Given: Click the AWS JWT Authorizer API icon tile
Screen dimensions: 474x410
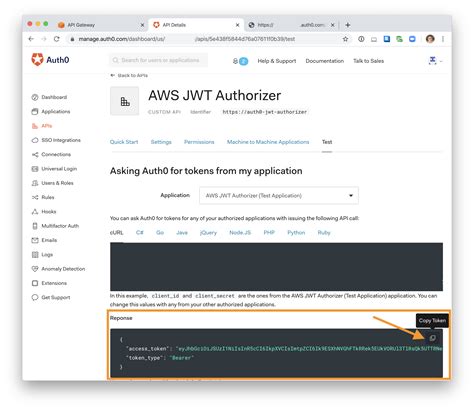Looking at the screenshot, I should coord(125,101).
